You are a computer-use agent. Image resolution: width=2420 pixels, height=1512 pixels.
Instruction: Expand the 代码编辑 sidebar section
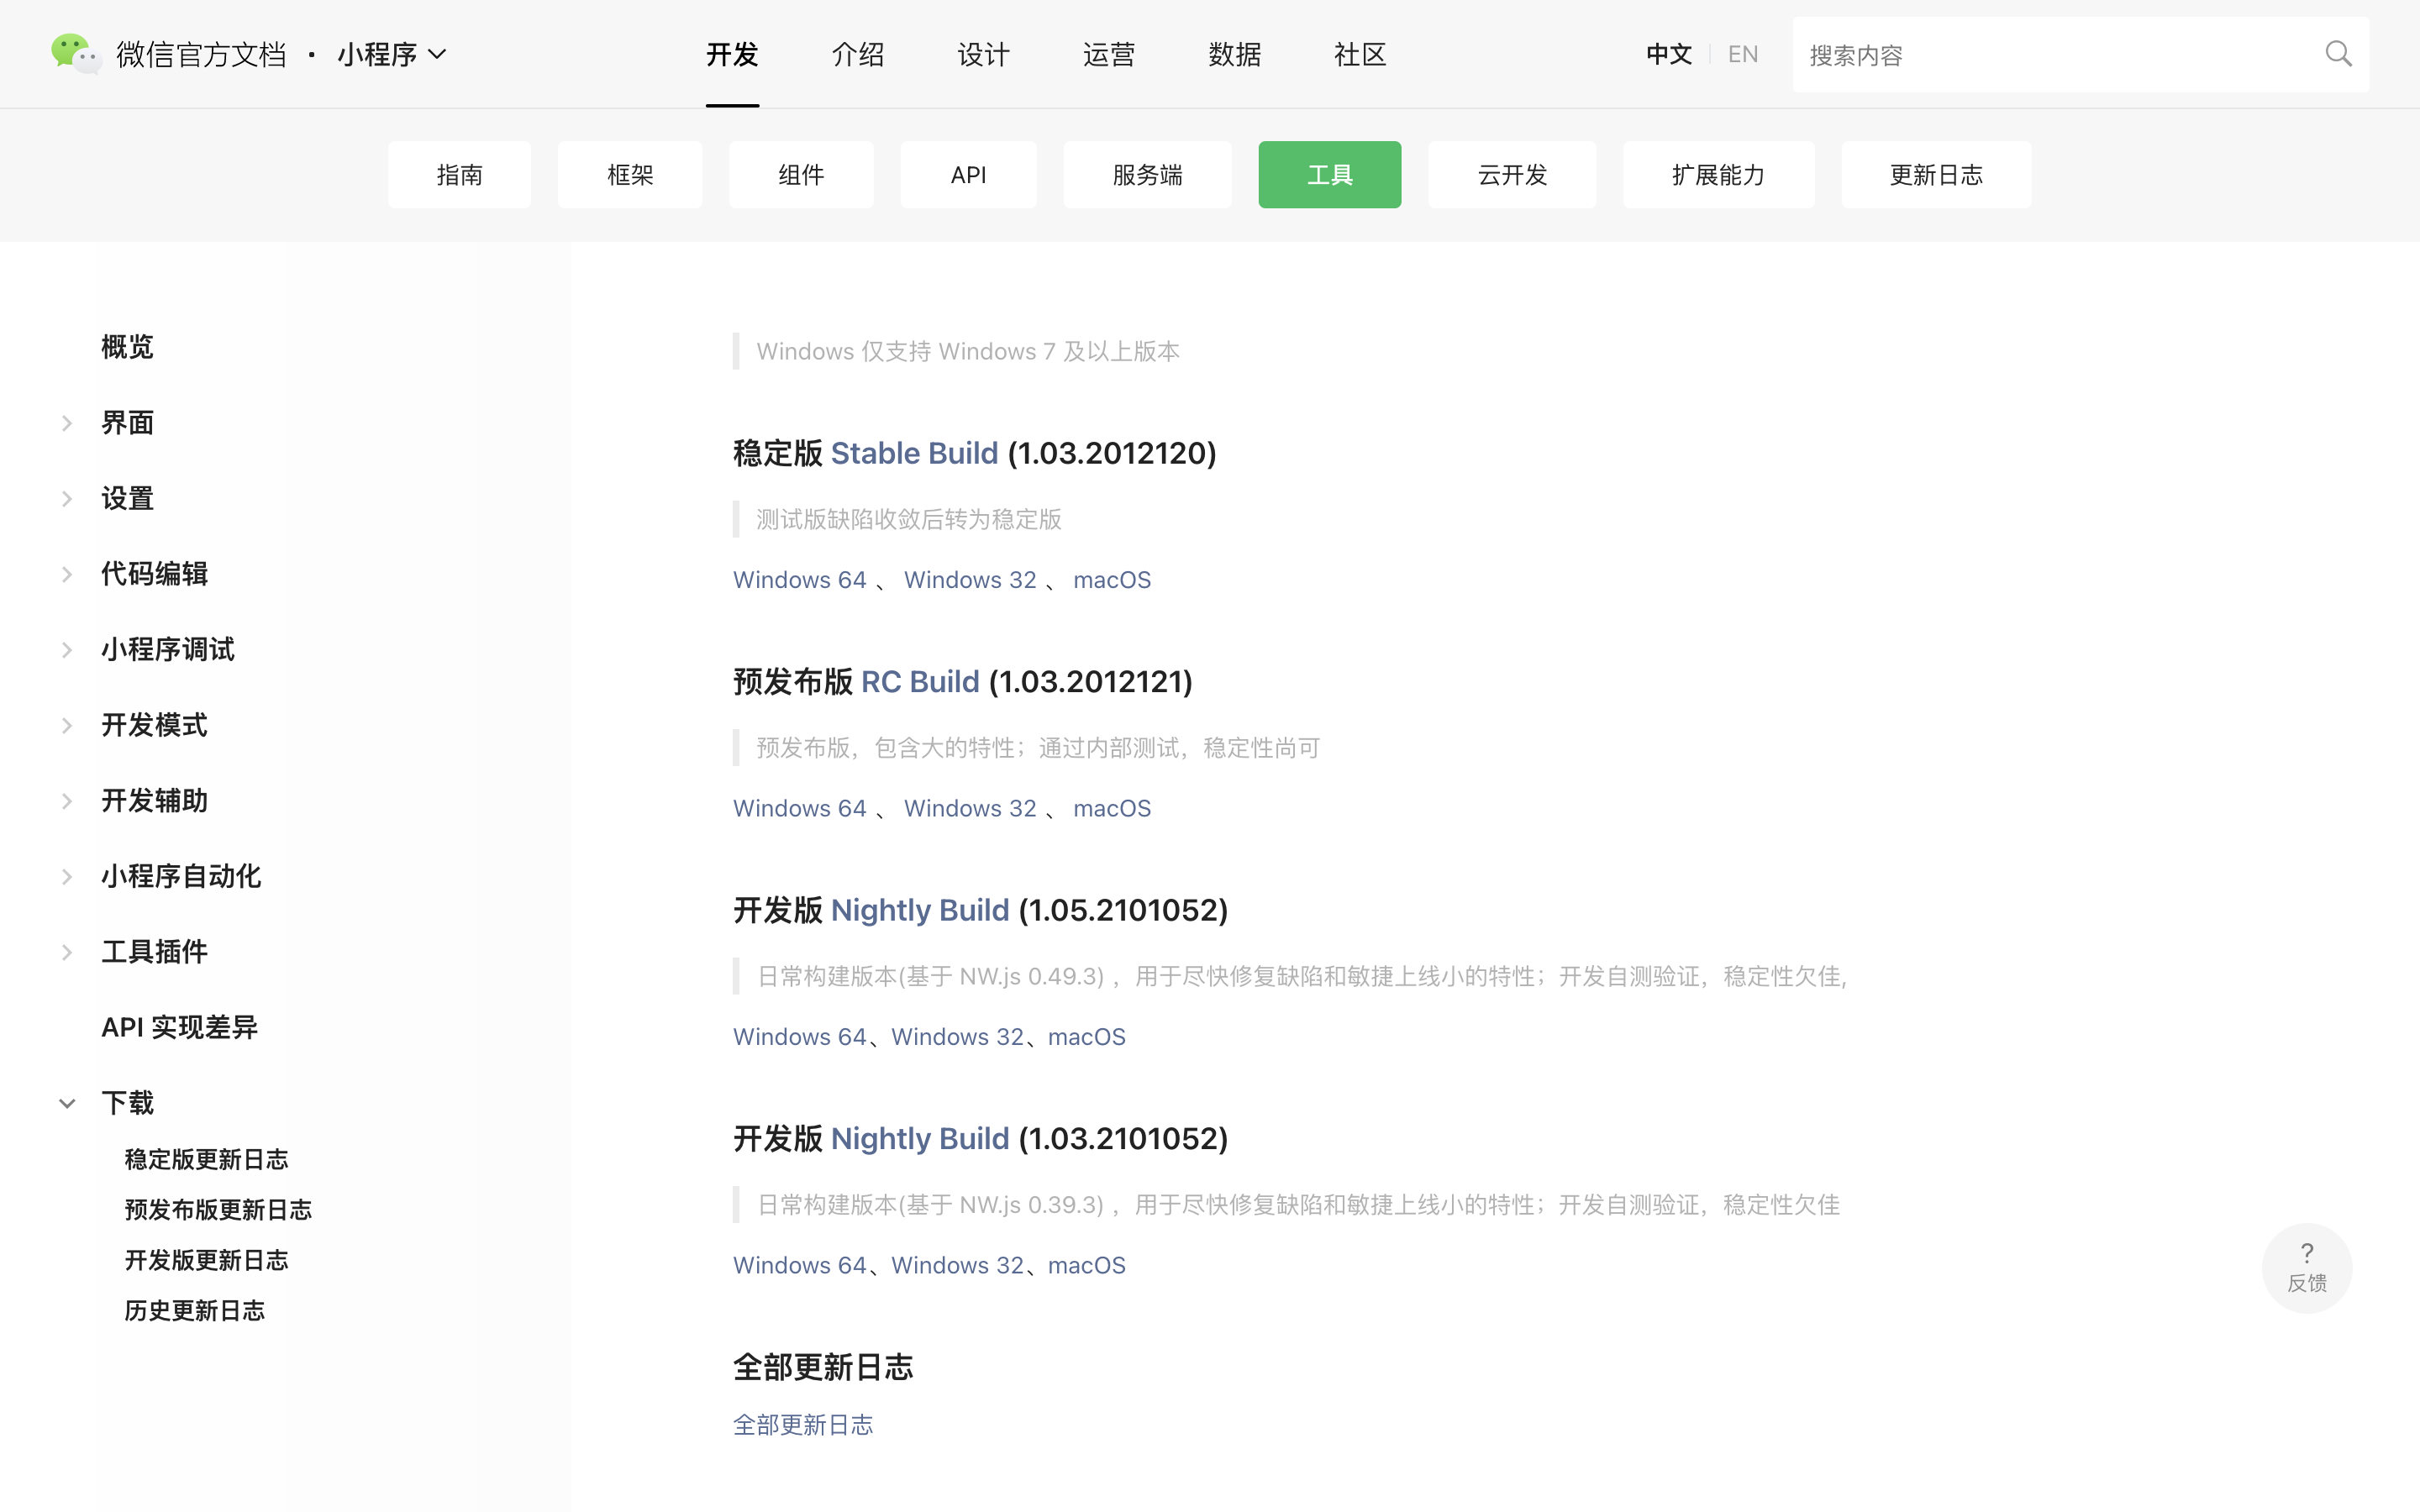click(x=67, y=574)
